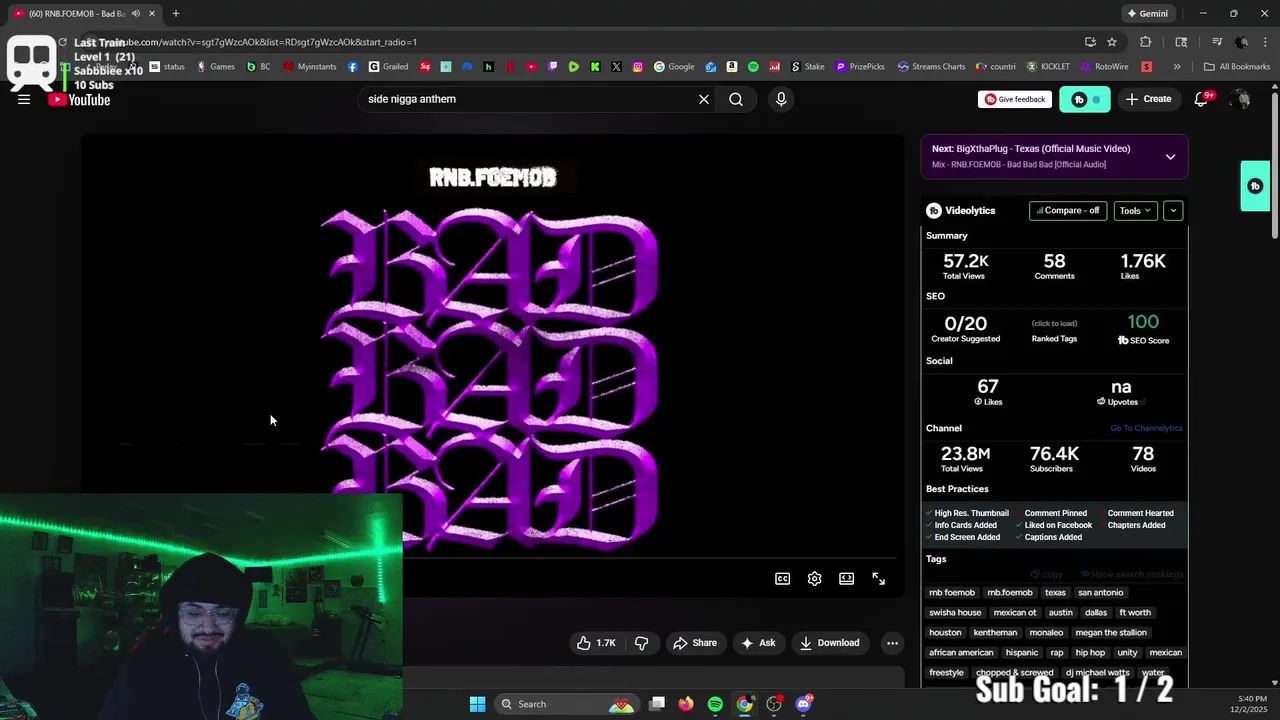
Task: Dislike the video
Action: point(642,643)
